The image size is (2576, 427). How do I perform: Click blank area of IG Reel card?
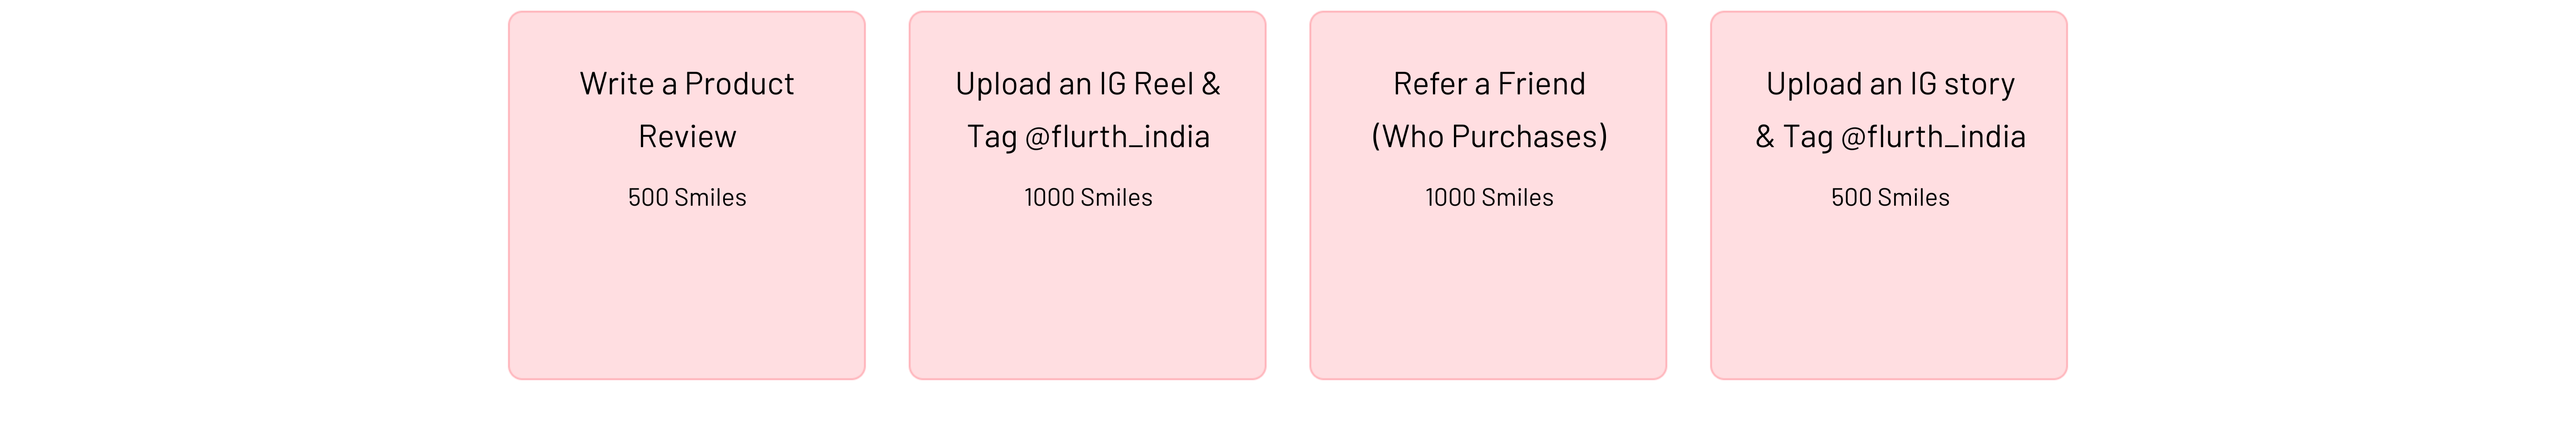click(1088, 300)
